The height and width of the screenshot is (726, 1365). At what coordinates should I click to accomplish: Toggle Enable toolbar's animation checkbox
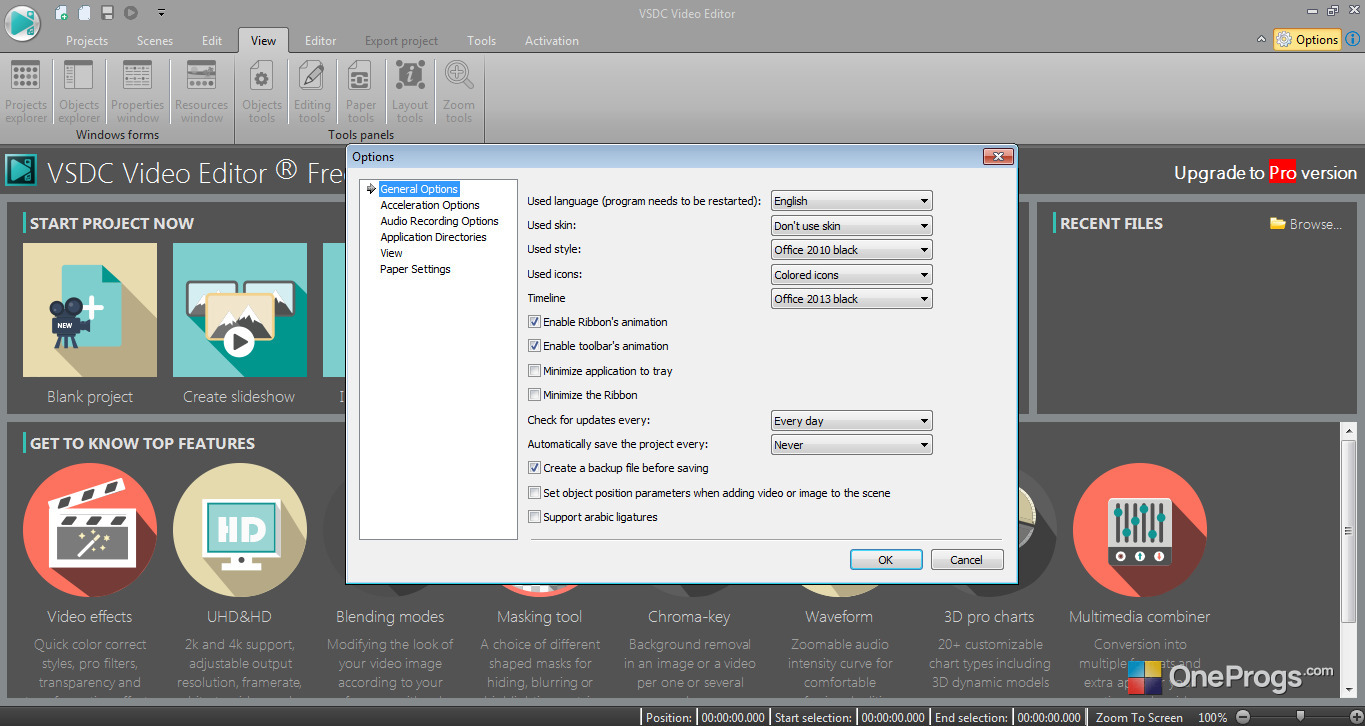point(534,346)
